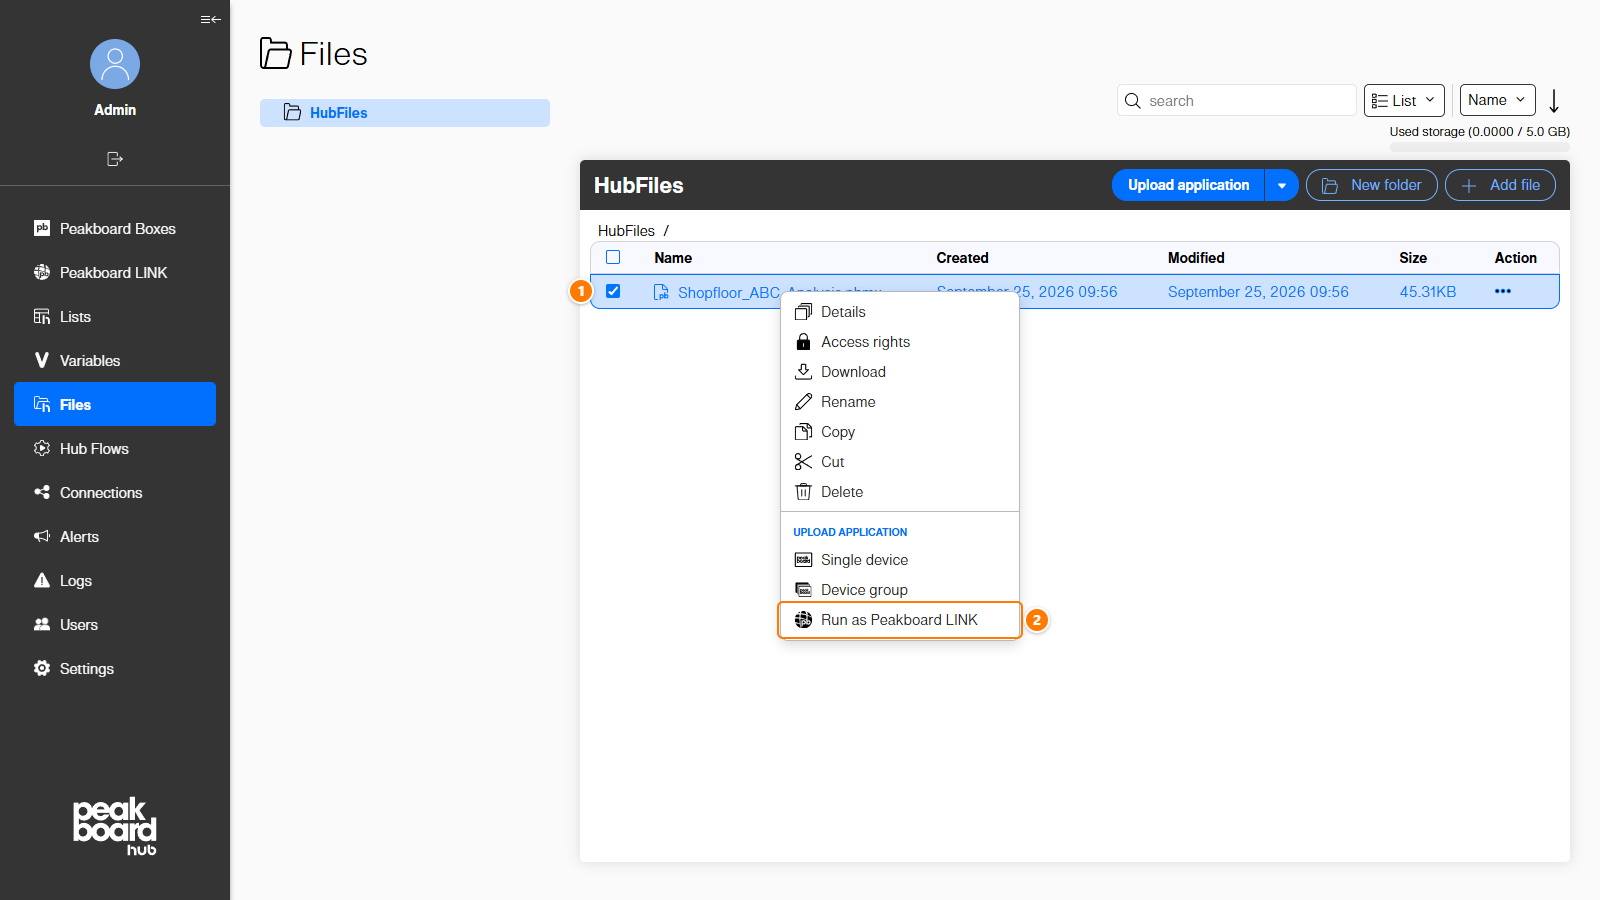Choose Cut from the context menu
Viewport: 1600px width, 900px height.
point(899,462)
